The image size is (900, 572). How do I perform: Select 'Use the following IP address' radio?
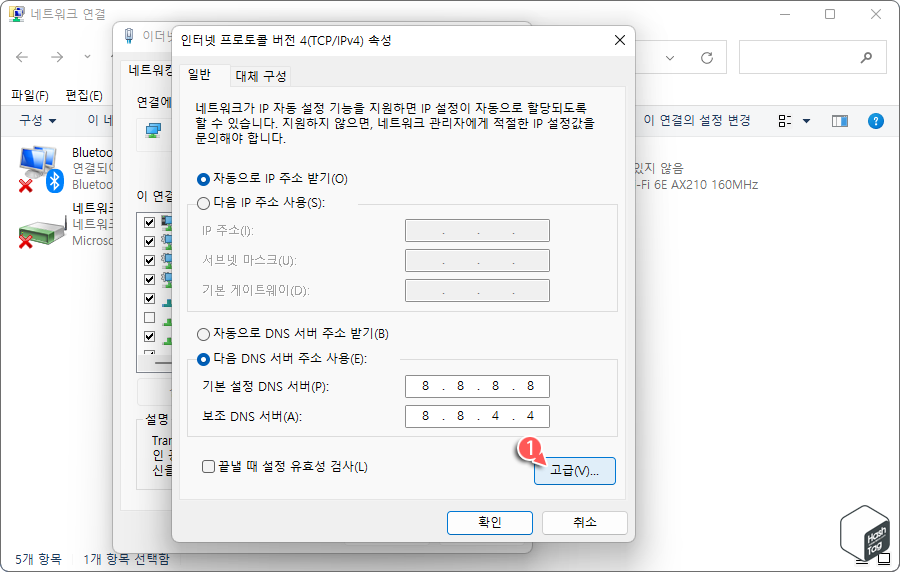(x=203, y=203)
